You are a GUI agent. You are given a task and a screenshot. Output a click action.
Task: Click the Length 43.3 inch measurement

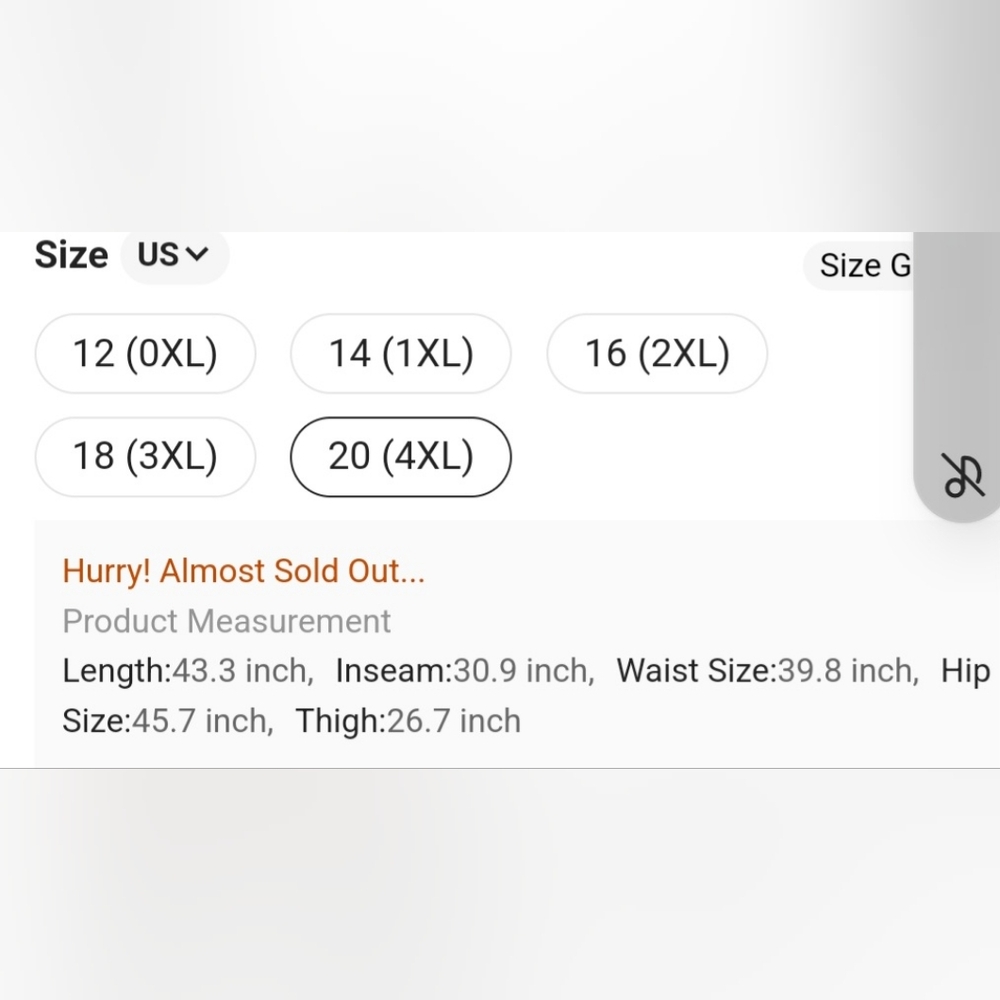pyautogui.click(x=188, y=671)
